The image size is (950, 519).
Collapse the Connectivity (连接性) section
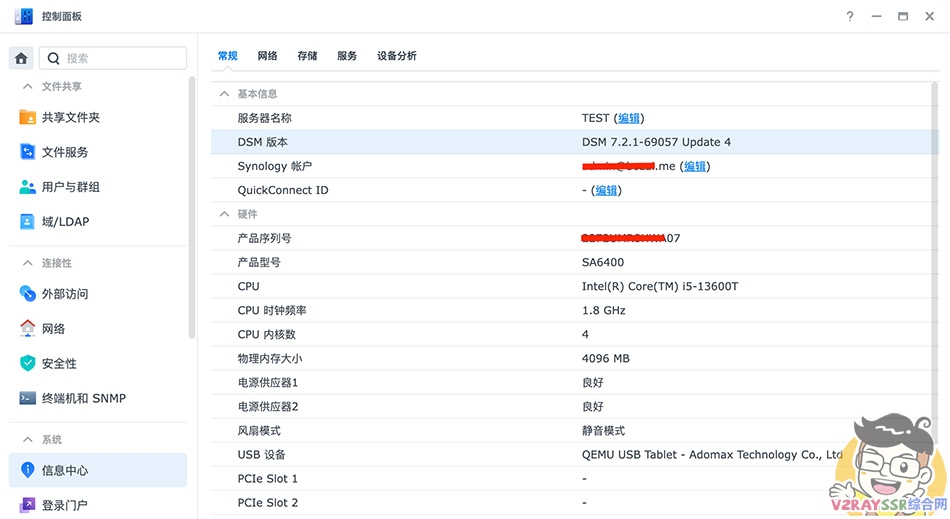point(27,263)
